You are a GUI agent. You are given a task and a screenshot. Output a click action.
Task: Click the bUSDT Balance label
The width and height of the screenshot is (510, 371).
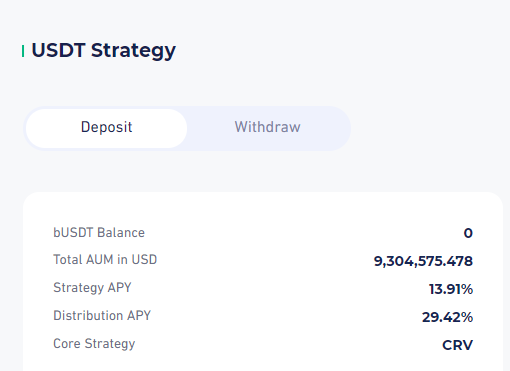point(99,233)
